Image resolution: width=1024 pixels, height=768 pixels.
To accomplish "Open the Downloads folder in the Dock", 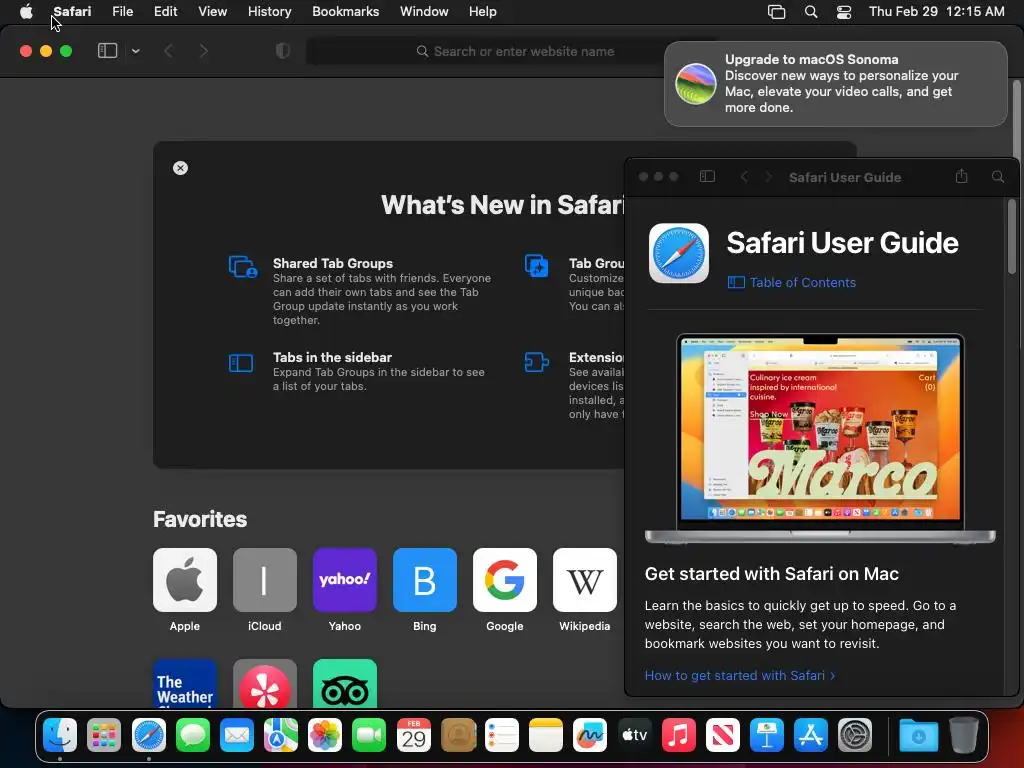I will pos(918,735).
